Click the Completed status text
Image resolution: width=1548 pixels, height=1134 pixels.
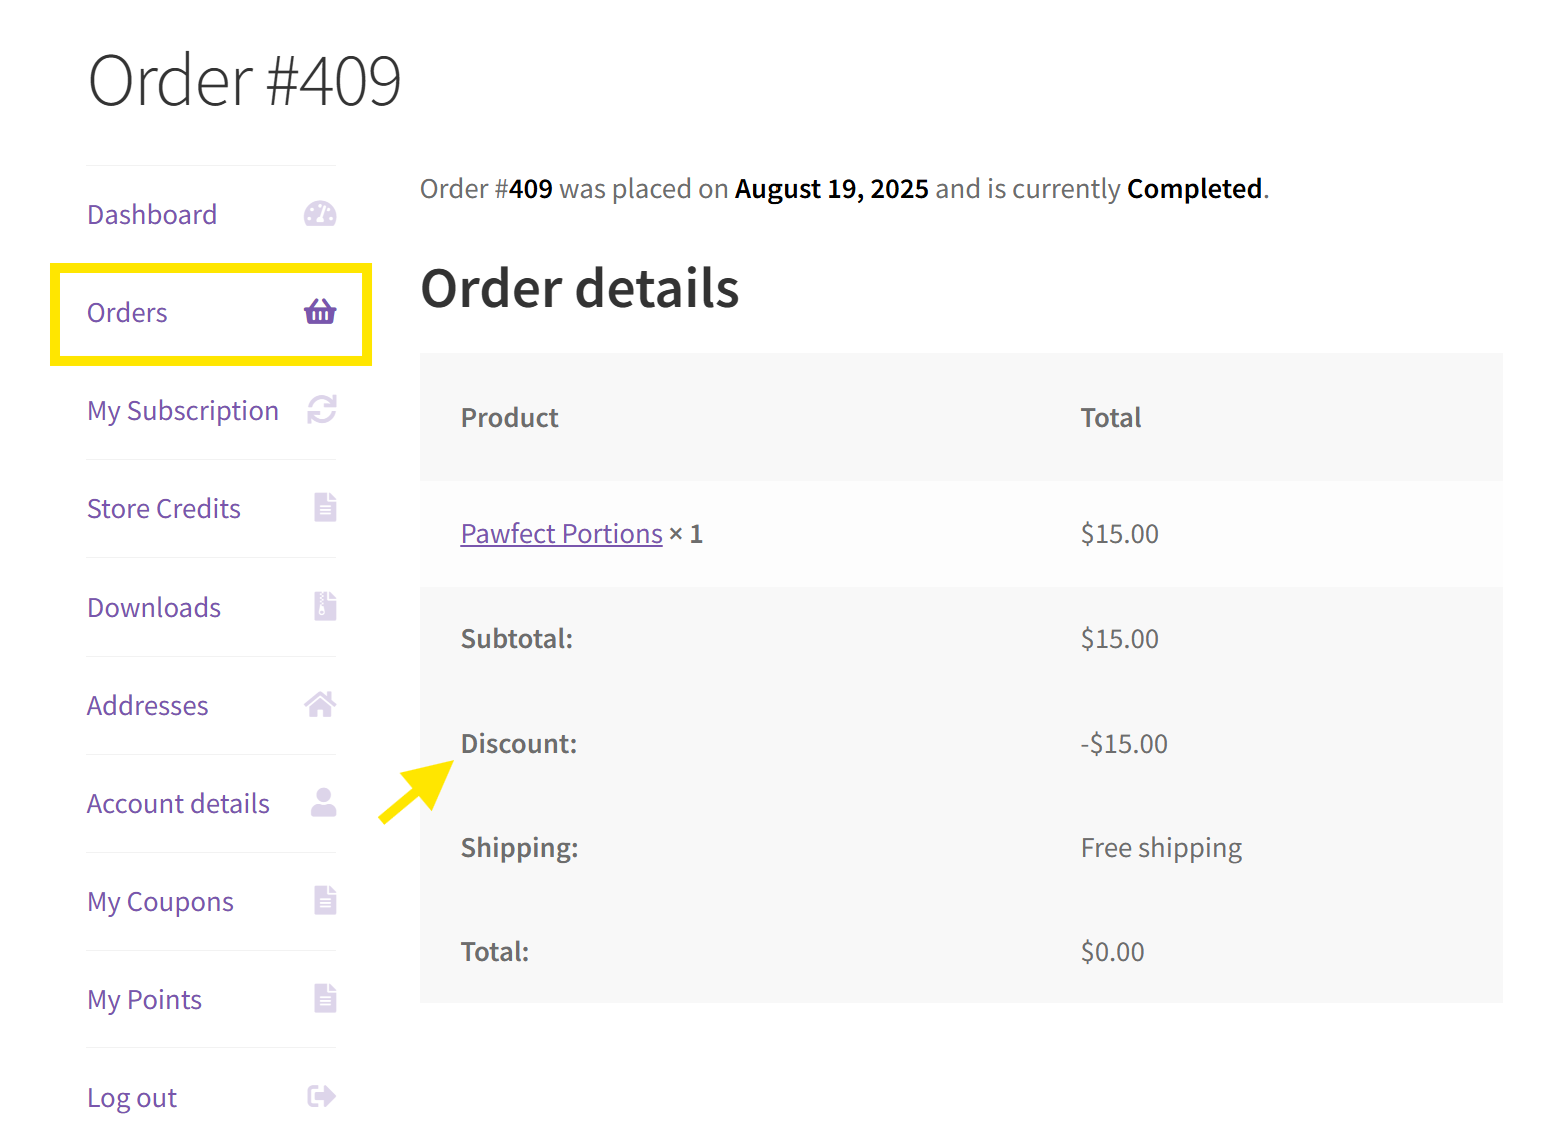(x=1195, y=189)
